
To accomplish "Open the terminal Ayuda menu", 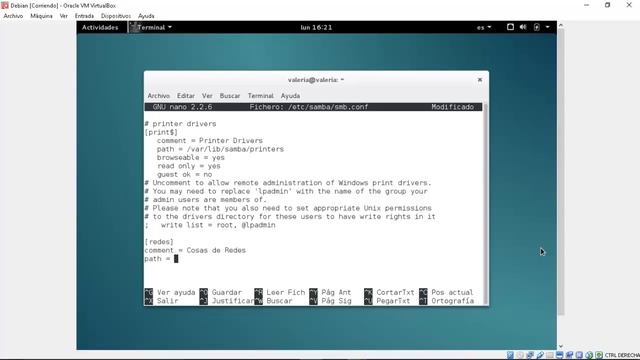I will 290,96.
